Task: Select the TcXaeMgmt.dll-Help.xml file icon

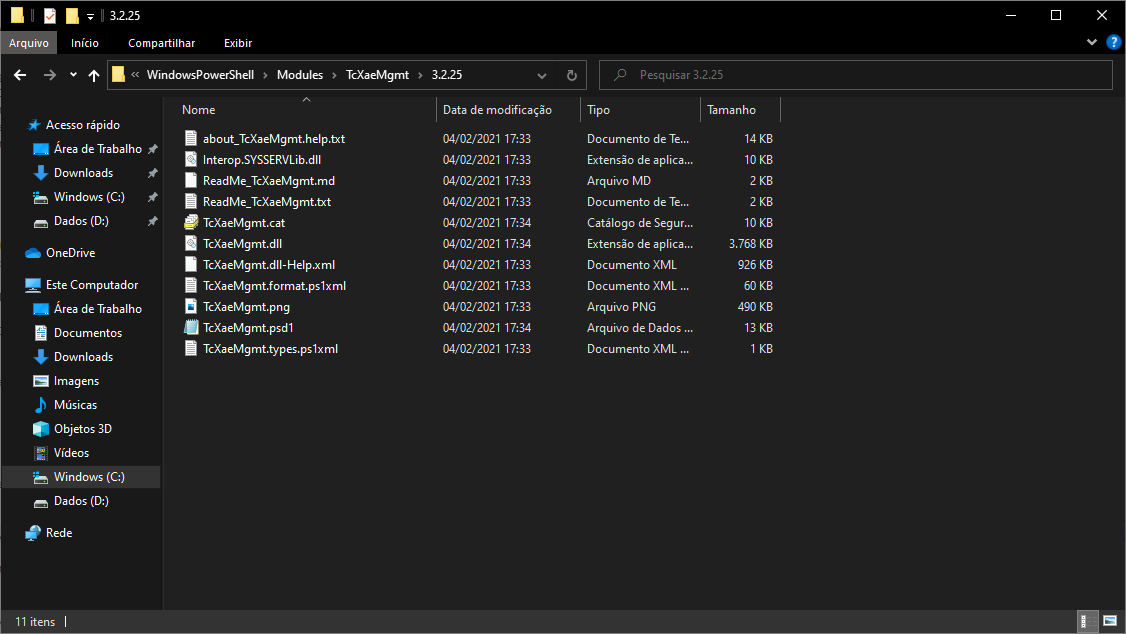Action: click(x=191, y=264)
